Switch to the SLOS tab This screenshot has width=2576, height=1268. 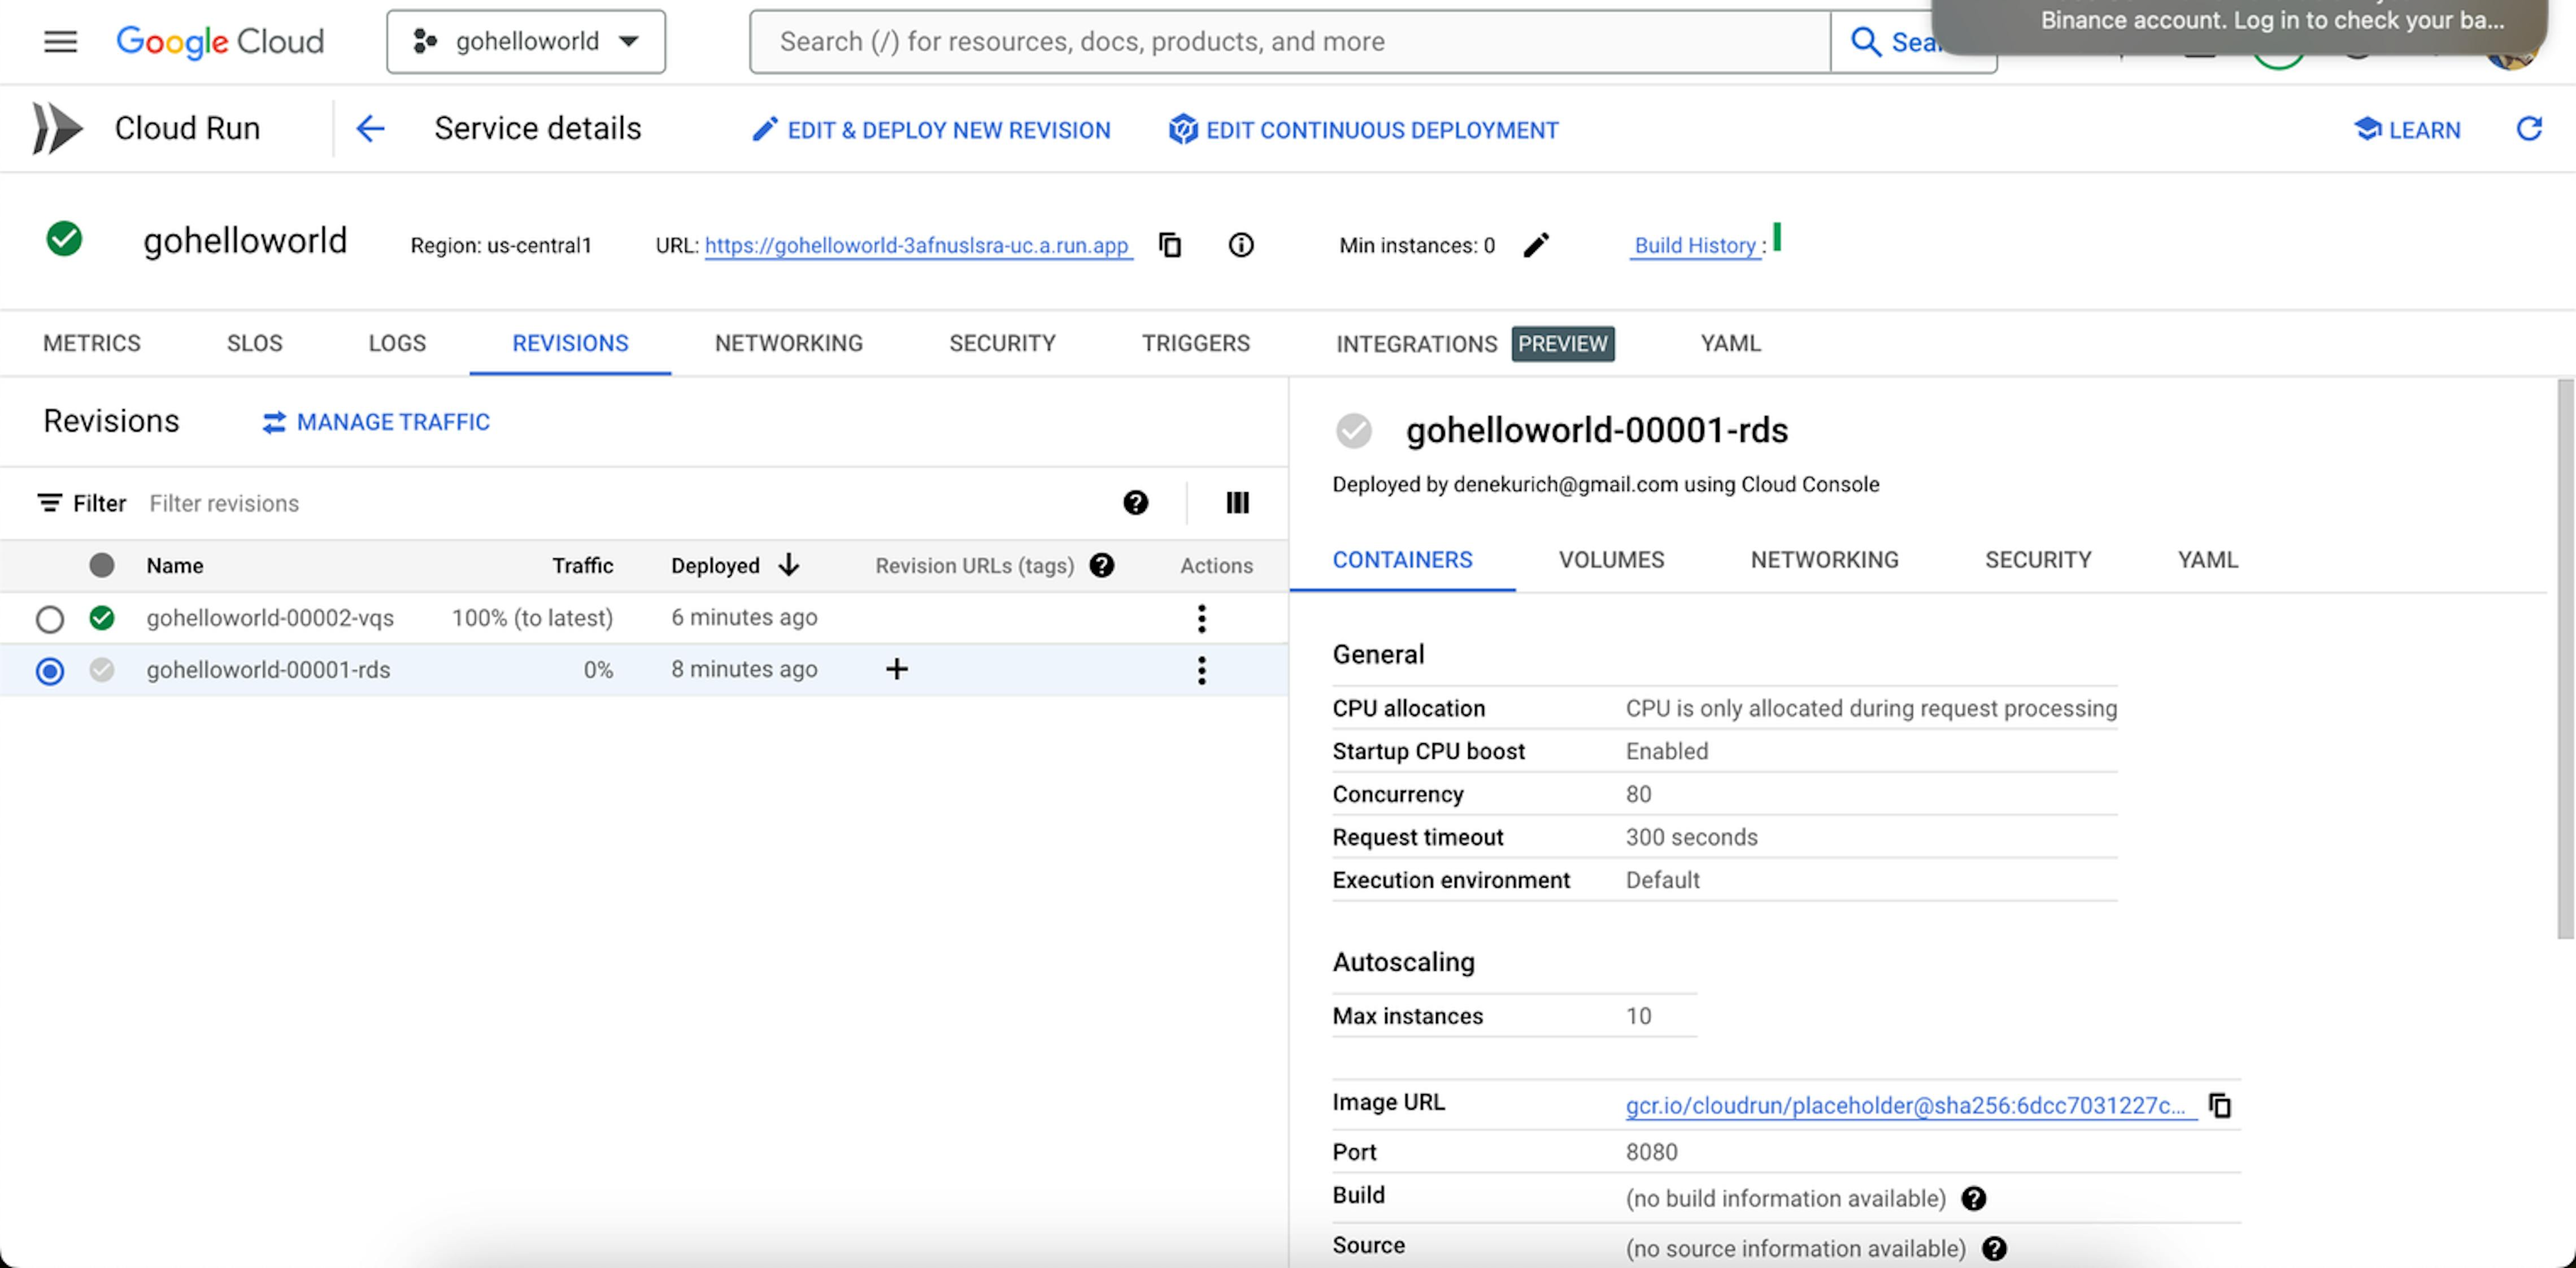pos(255,343)
